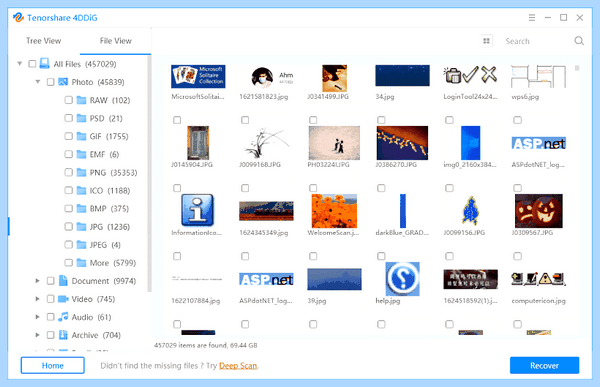Expand the Archive tree node
The width and height of the screenshot is (600, 387).
pos(38,335)
